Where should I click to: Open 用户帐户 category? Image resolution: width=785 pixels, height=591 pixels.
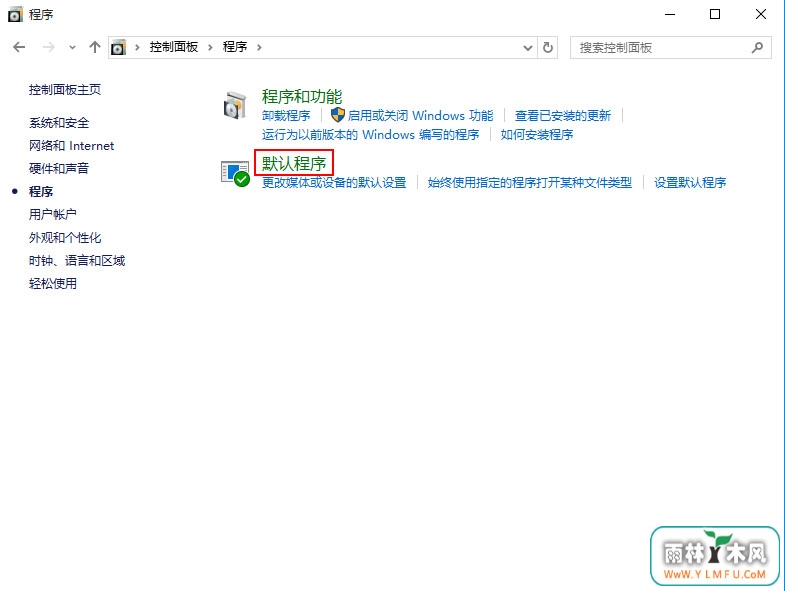click(53, 214)
